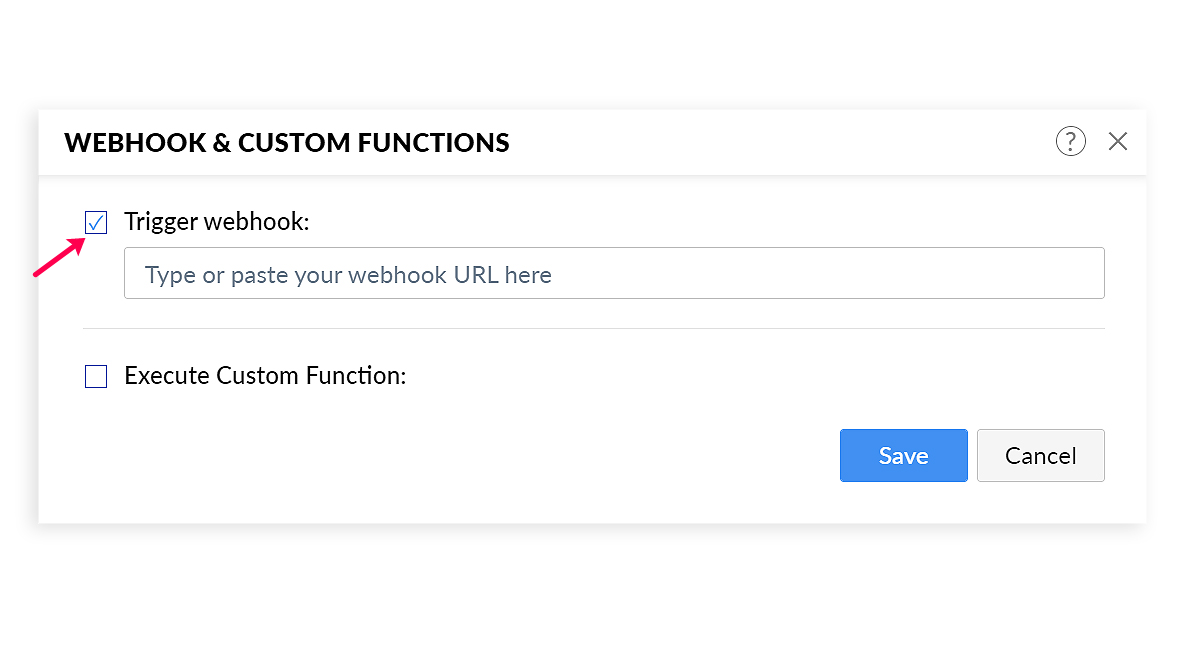Close the Webhook & Custom Functions dialog
The image size is (1185, 666).
tap(1118, 141)
